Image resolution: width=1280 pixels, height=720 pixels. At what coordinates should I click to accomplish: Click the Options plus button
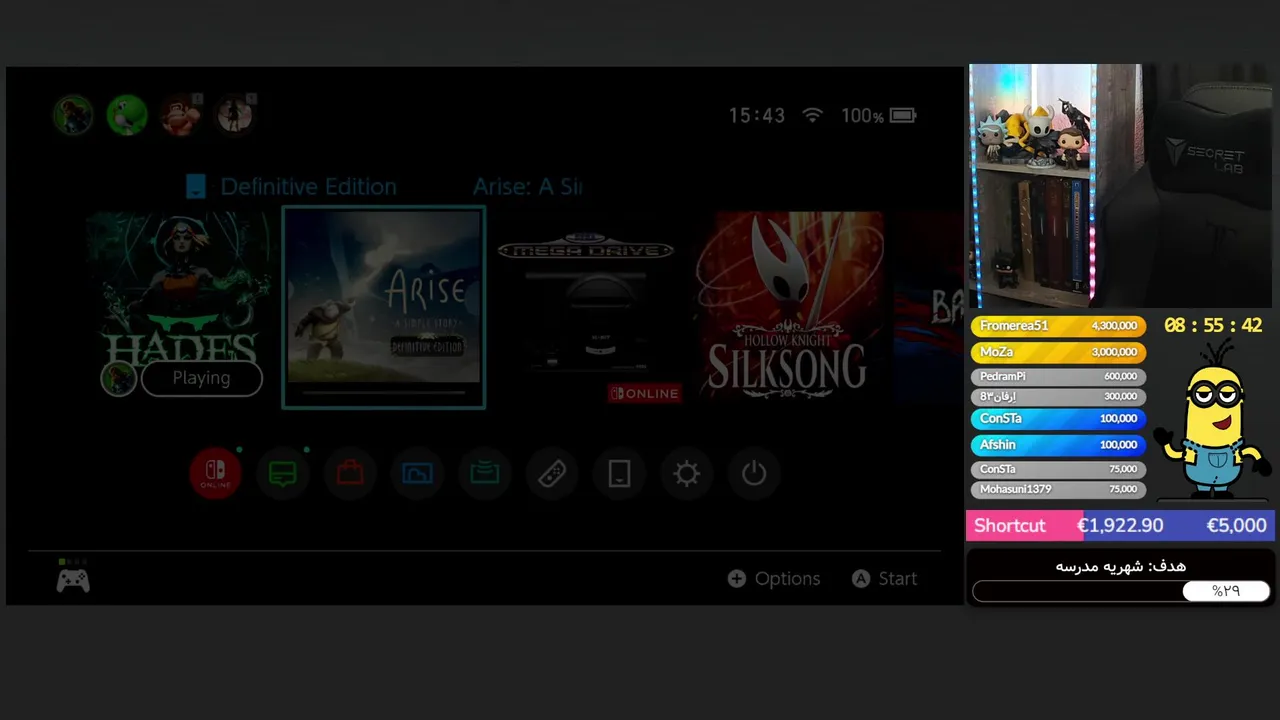pos(774,578)
